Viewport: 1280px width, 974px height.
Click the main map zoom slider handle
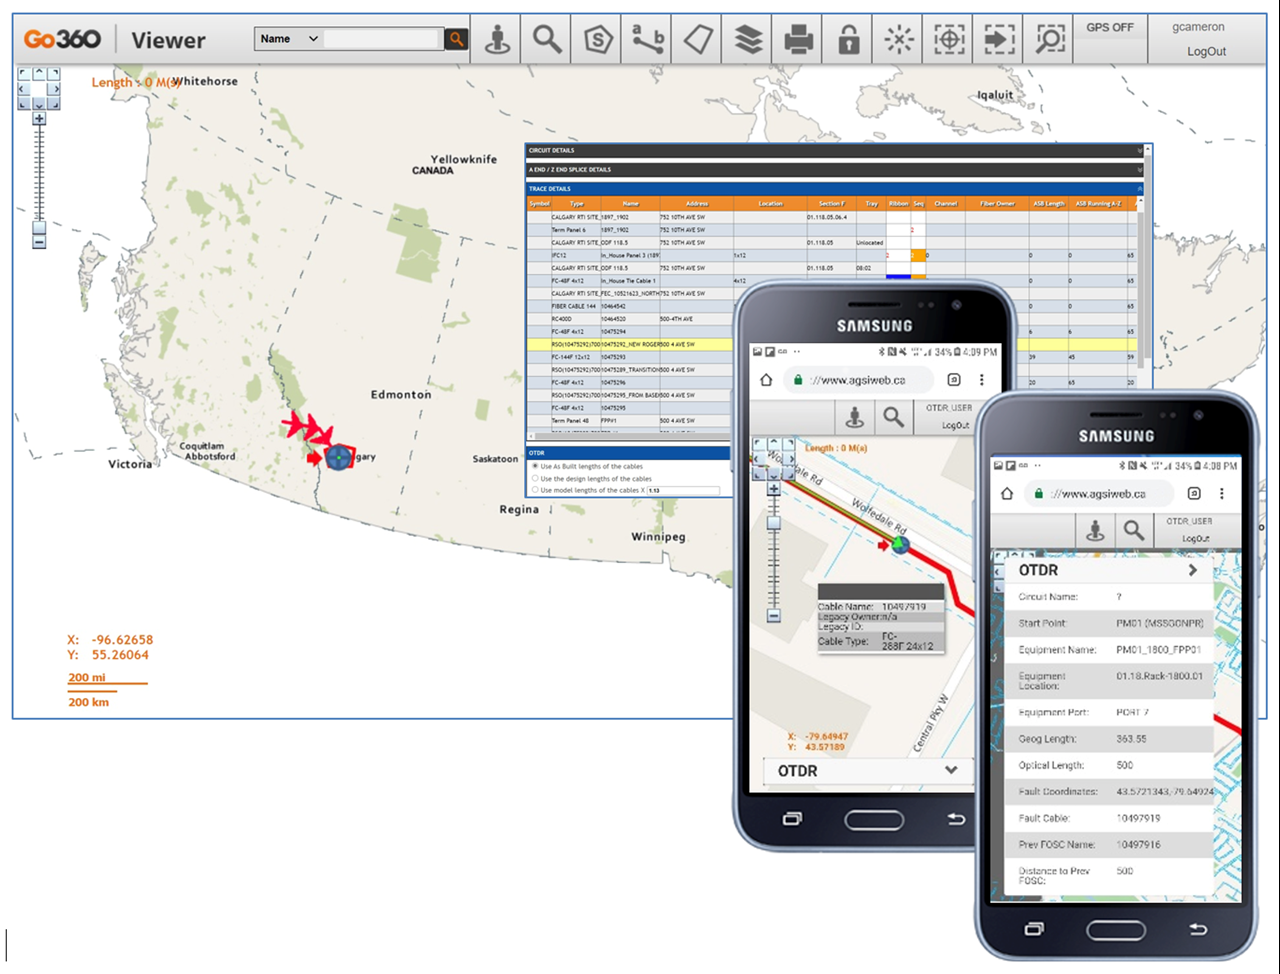(x=39, y=228)
